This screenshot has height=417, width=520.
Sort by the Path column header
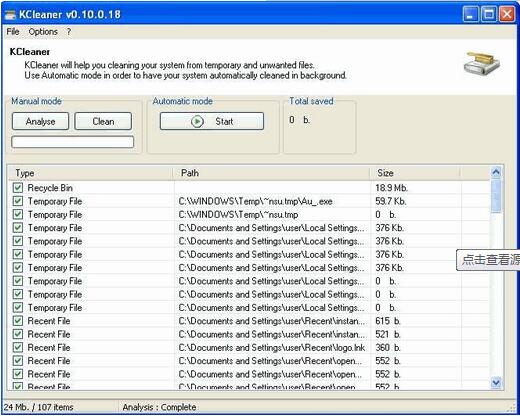pyautogui.click(x=271, y=173)
